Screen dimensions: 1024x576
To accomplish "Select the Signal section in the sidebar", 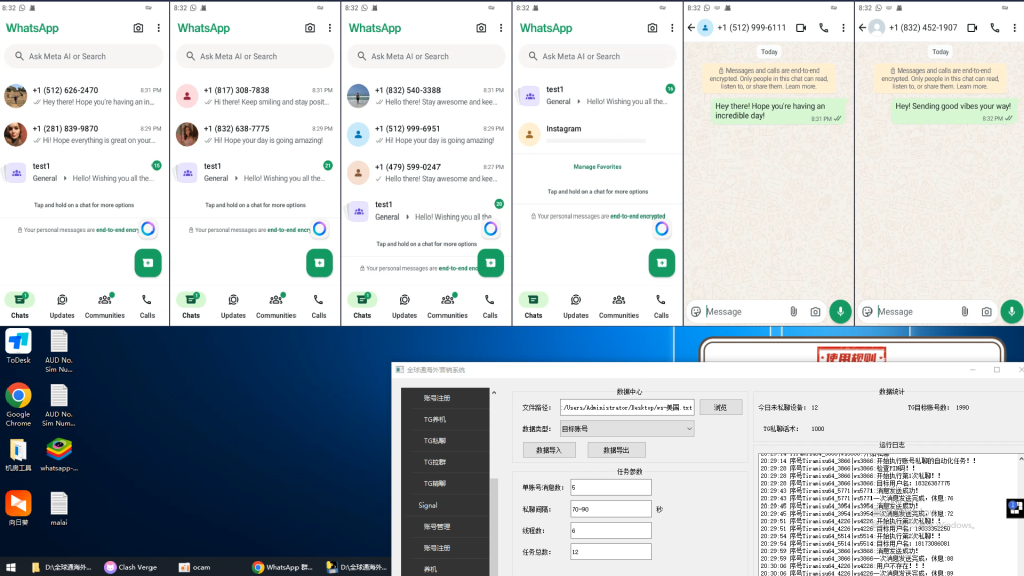I will [x=428, y=505].
